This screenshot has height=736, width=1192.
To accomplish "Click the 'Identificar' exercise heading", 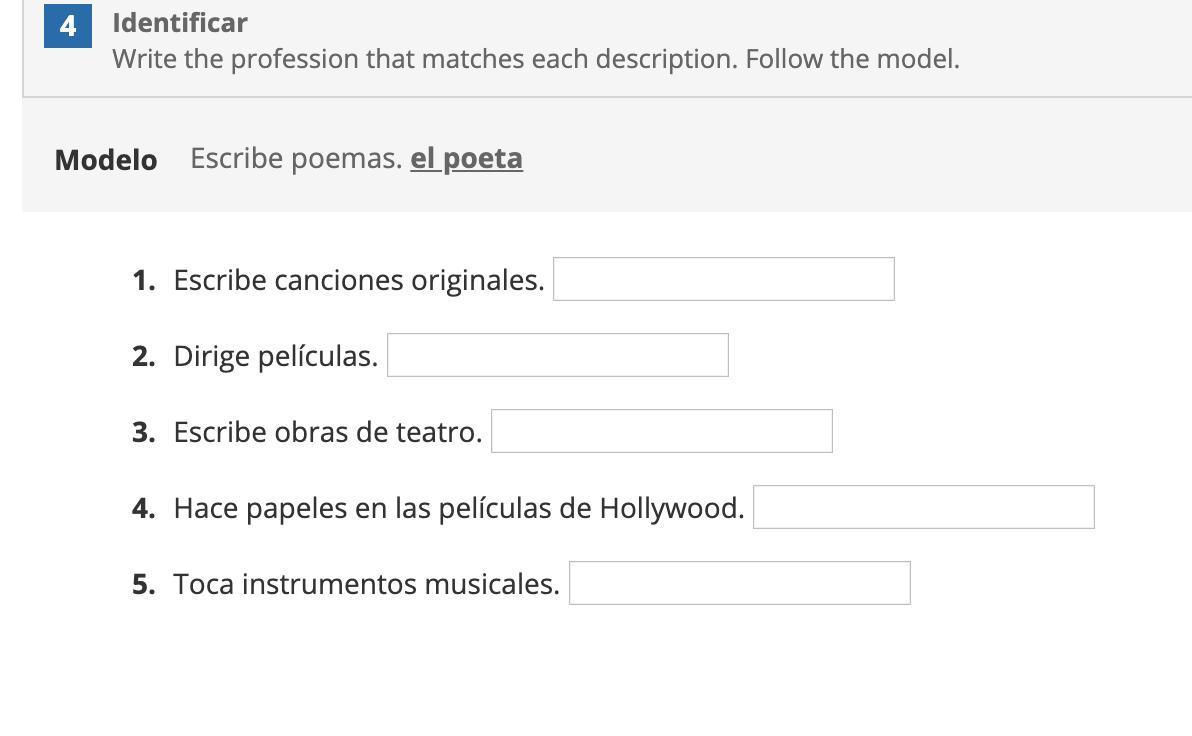I will (180, 22).
